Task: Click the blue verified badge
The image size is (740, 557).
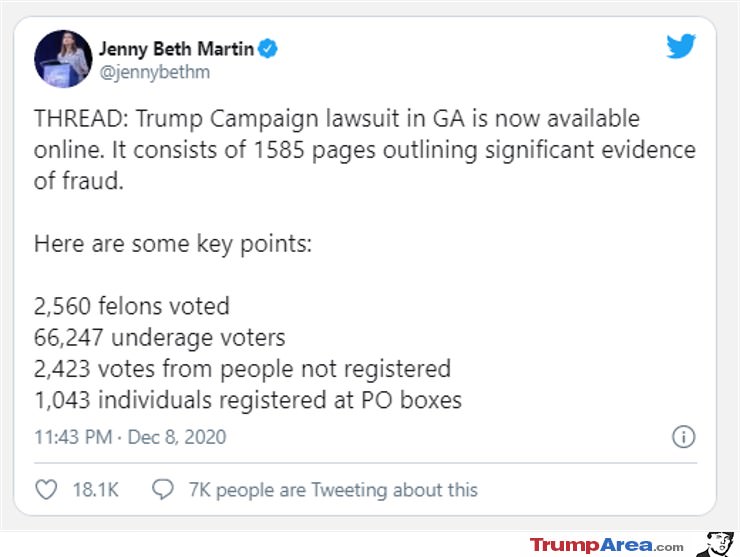Action: point(268,48)
